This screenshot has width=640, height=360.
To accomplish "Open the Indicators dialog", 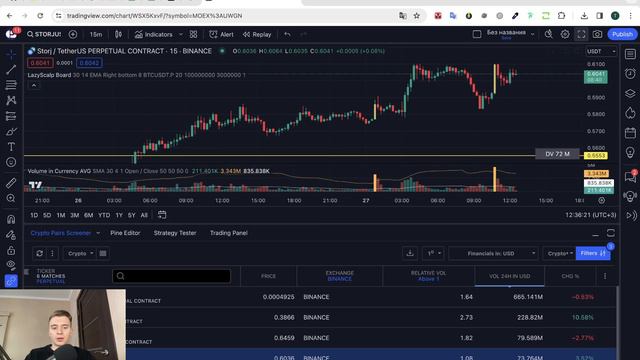I will pos(154,35).
